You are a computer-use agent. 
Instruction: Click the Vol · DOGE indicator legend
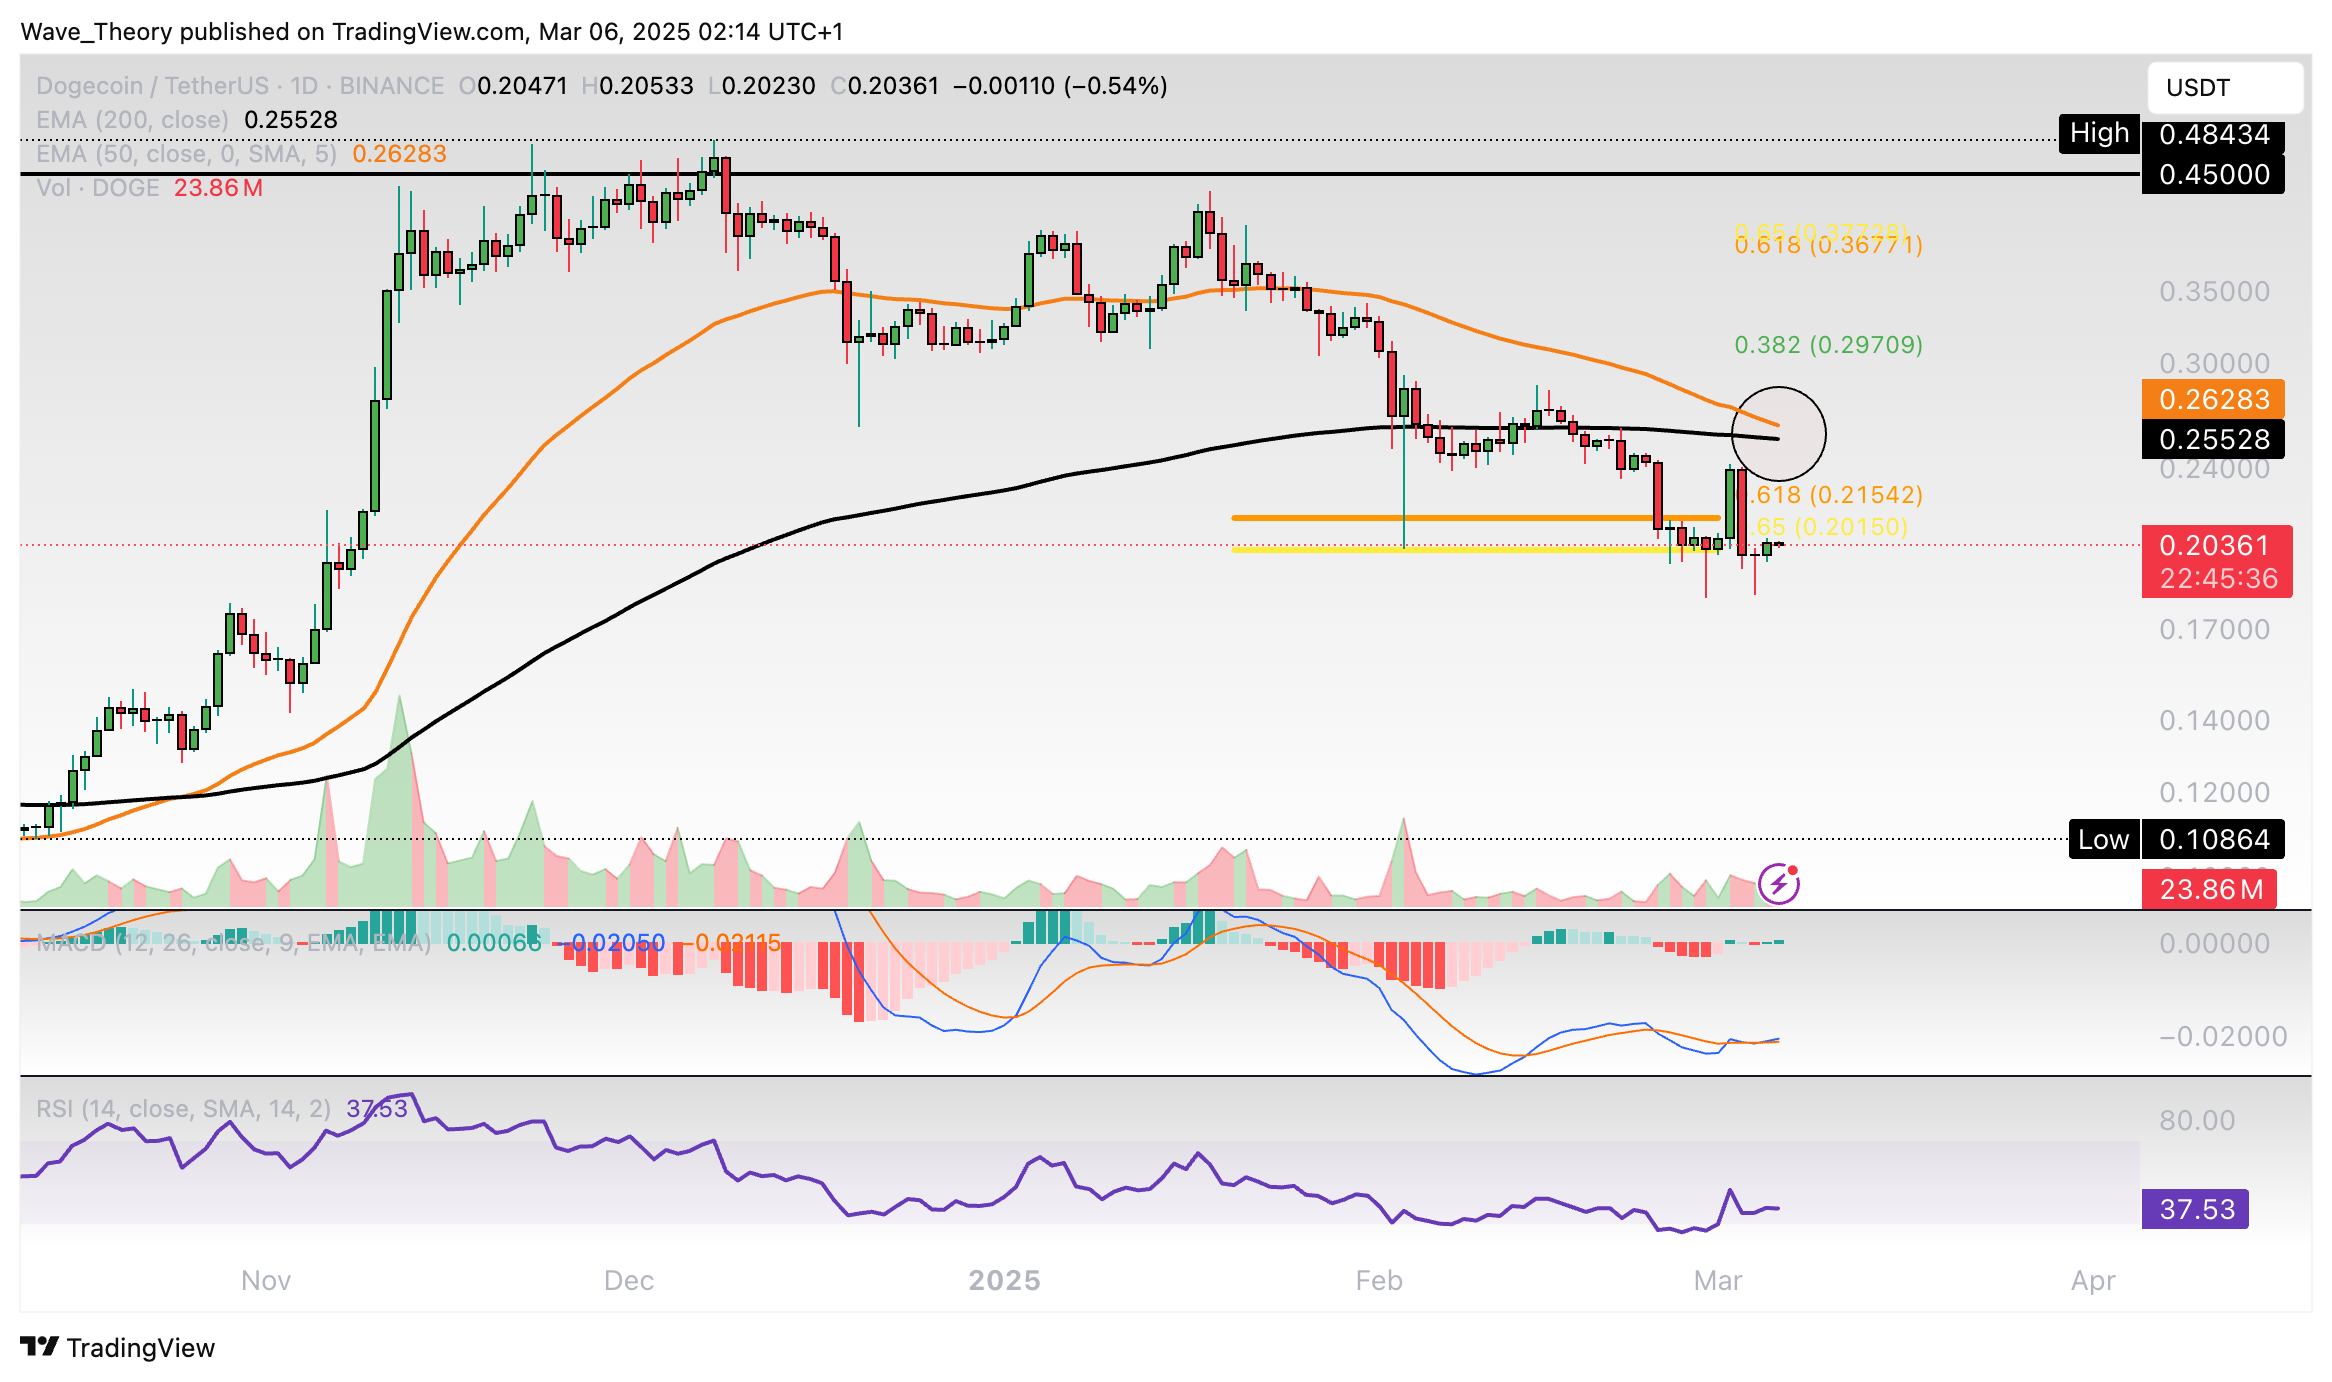[98, 188]
